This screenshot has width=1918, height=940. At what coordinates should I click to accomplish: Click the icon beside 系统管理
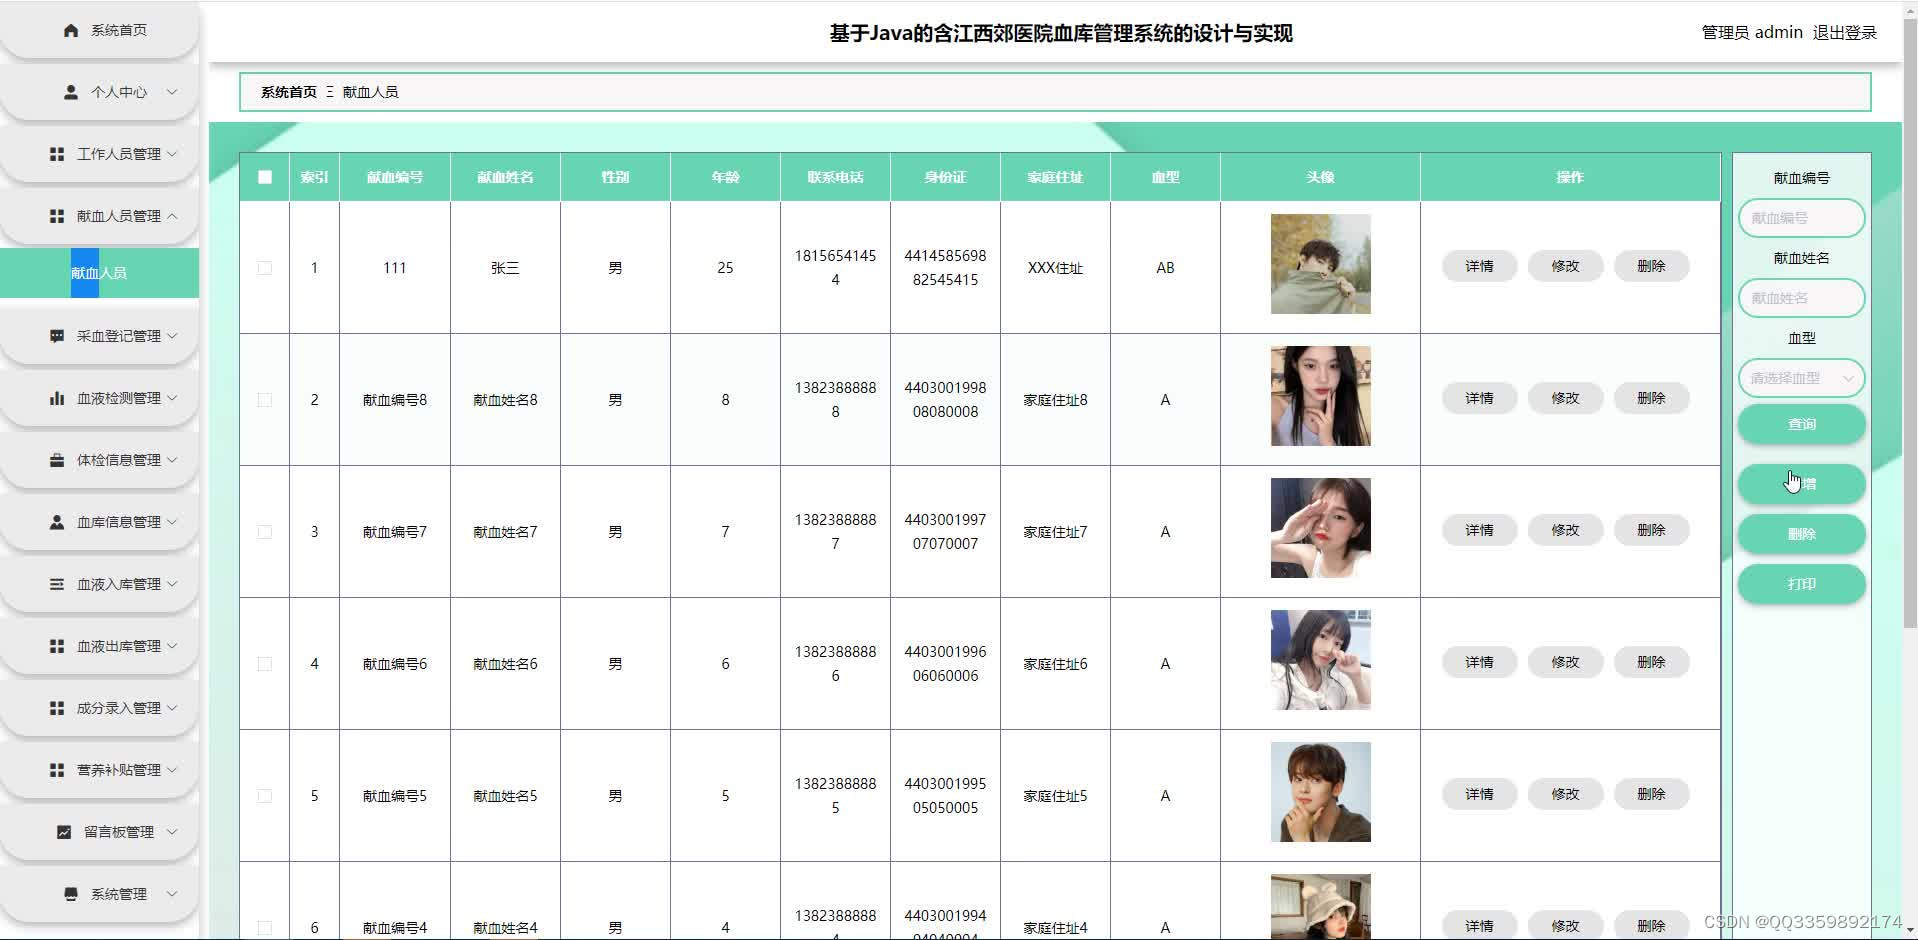tap(71, 894)
